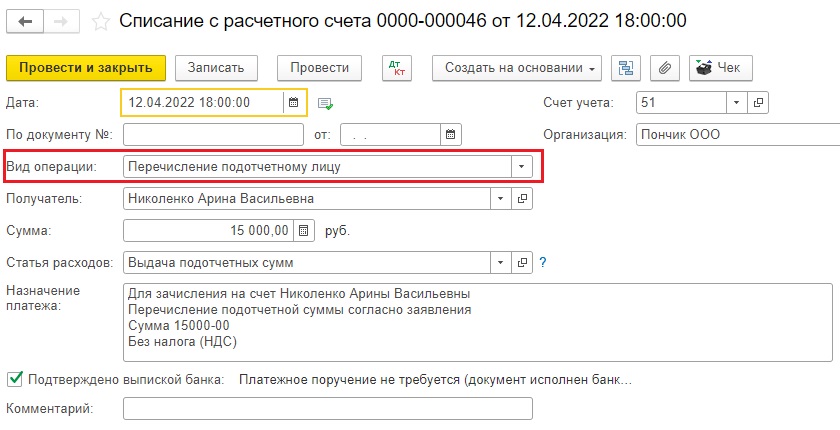Image resolution: width=840 pixels, height=430 pixels.
Task: Open the Счет учета 51 form
Action: (x=758, y=102)
